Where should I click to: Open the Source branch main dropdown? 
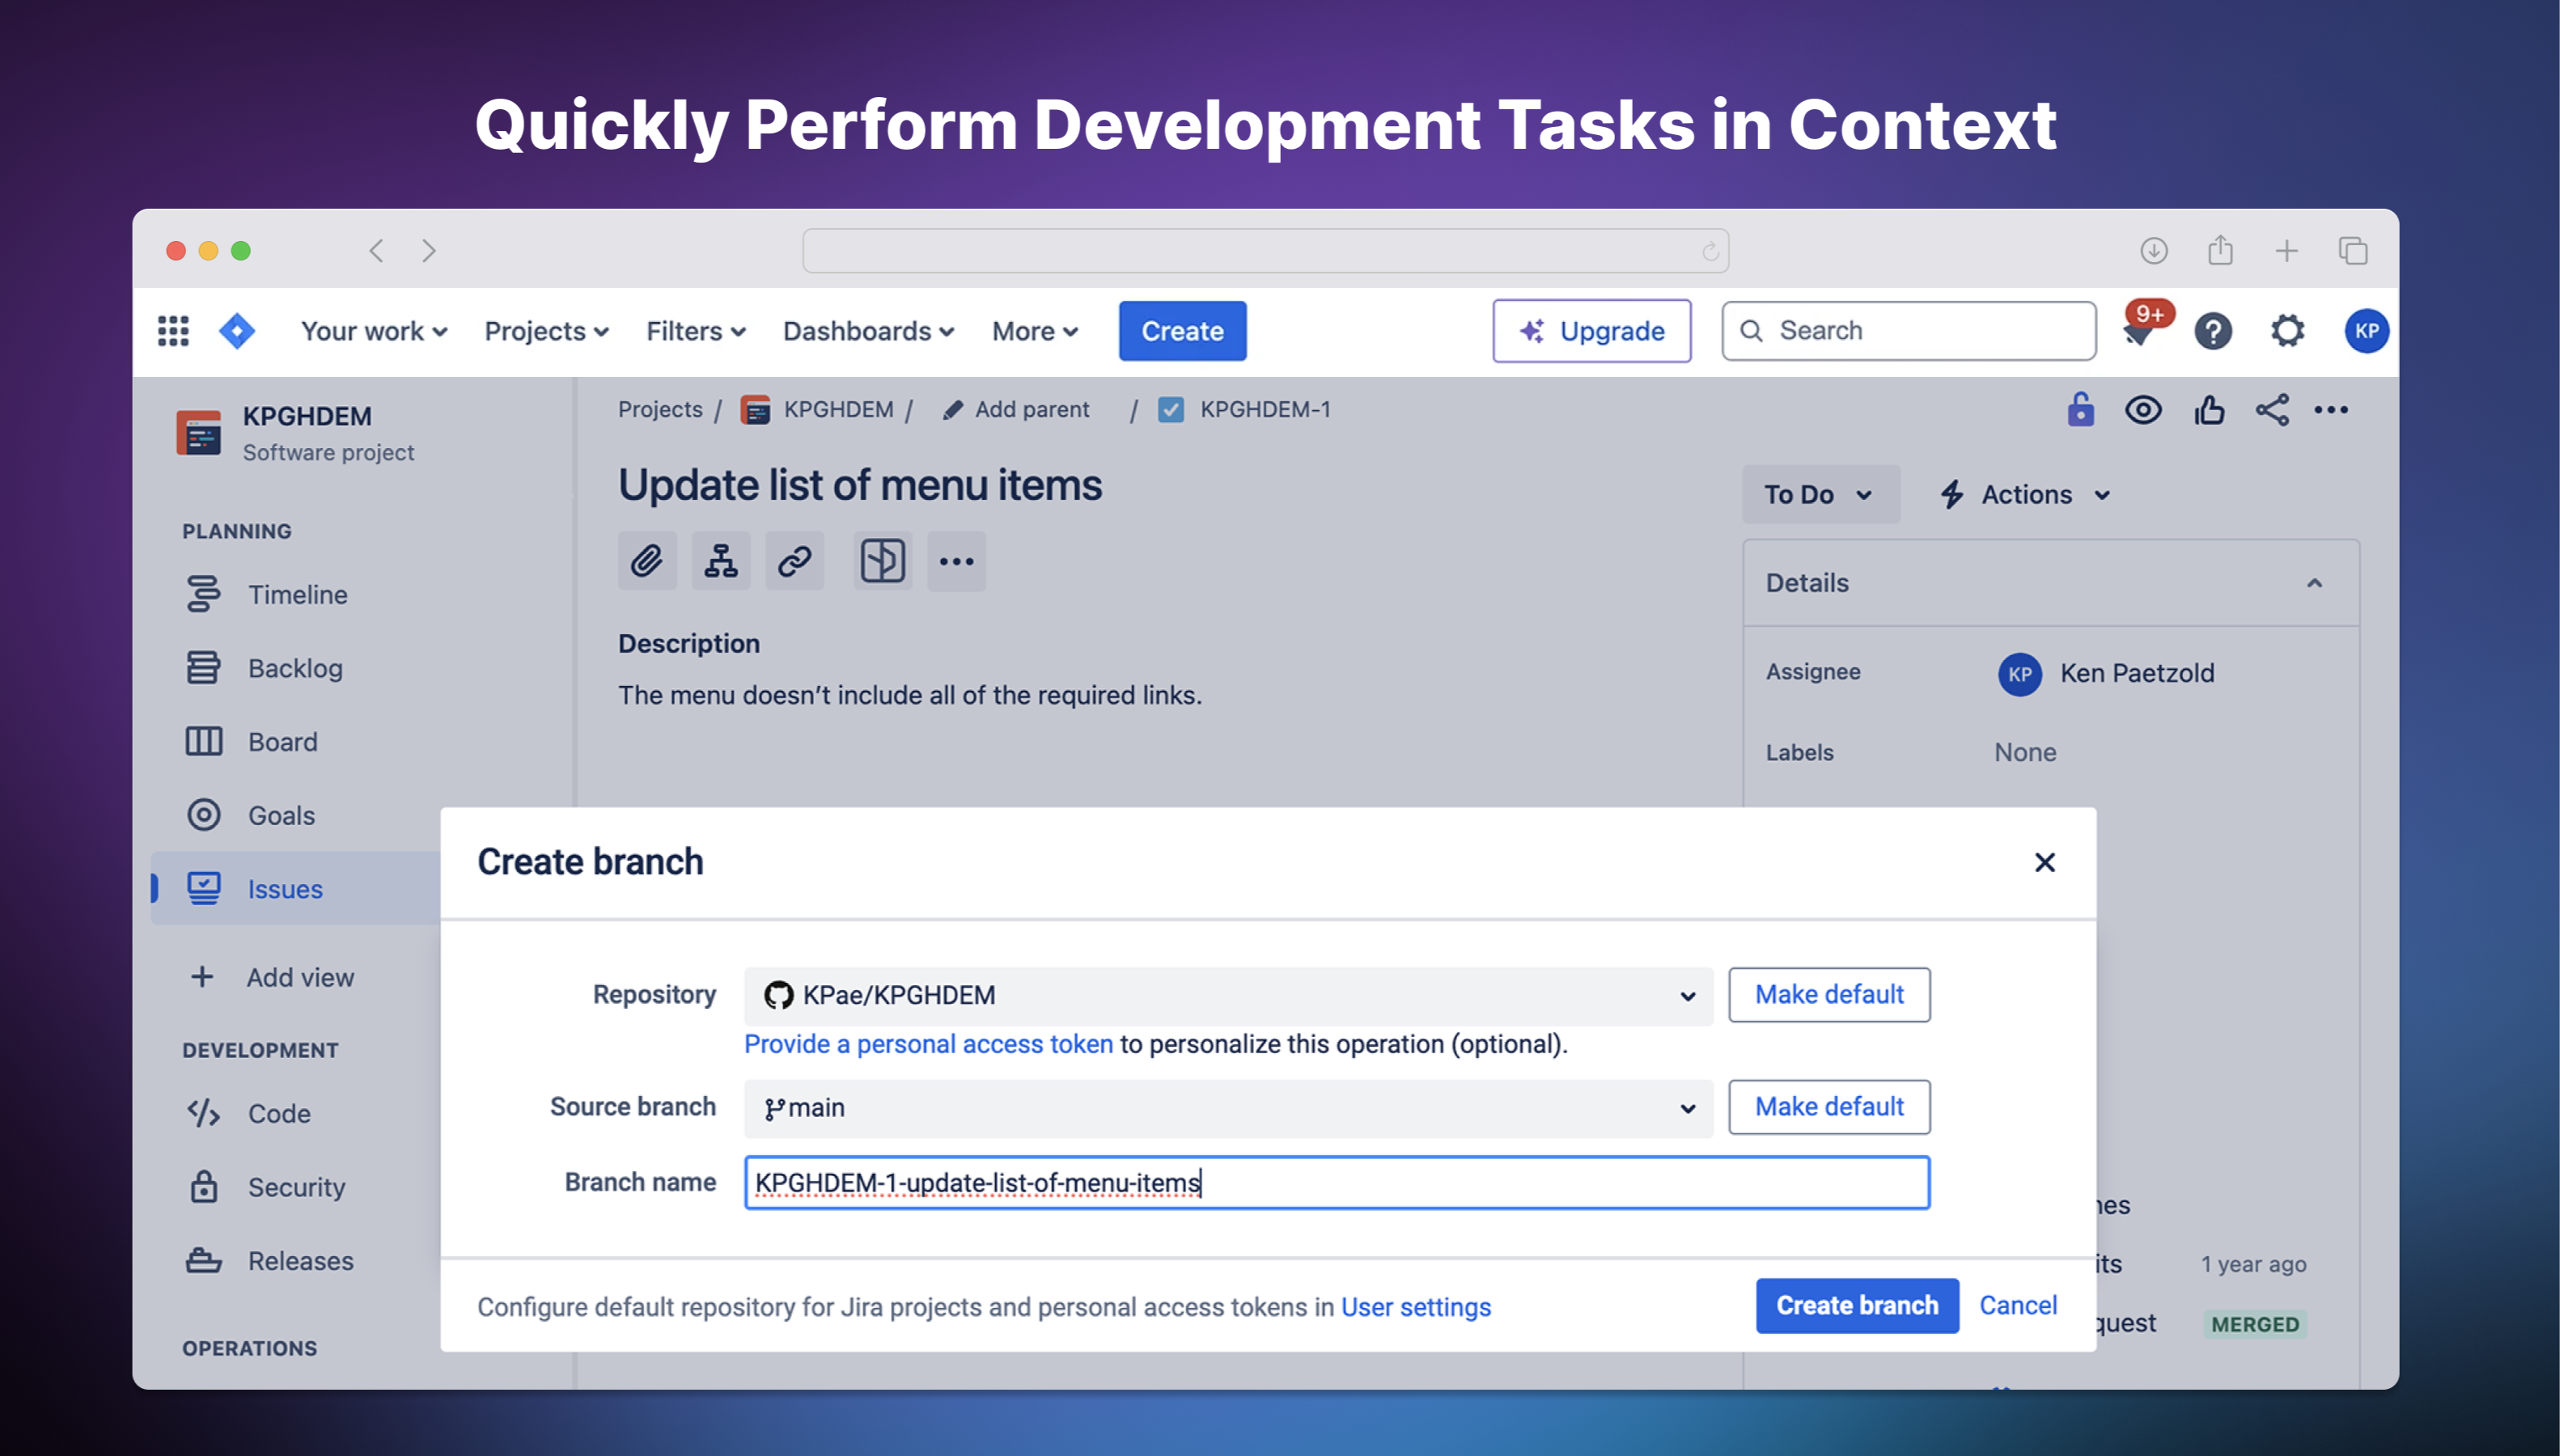tap(1227, 1108)
